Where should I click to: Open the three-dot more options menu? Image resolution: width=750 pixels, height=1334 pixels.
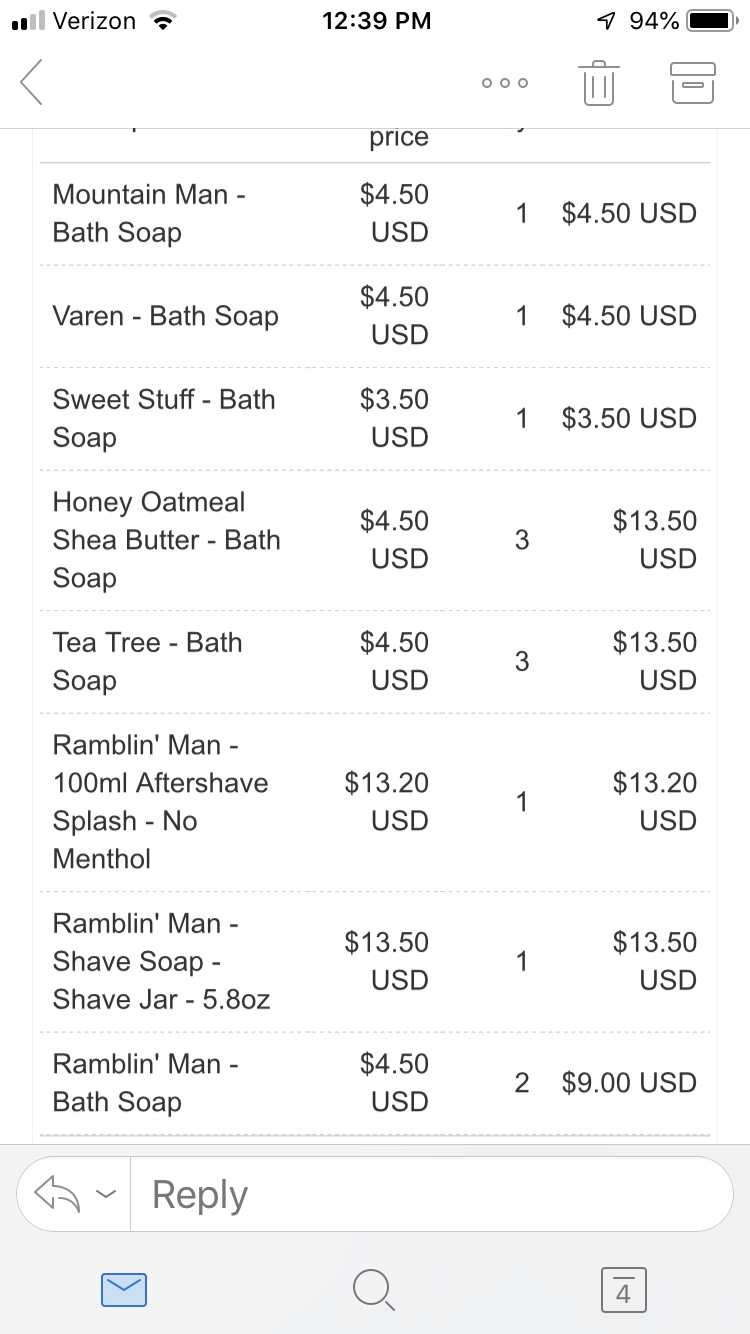coord(505,83)
